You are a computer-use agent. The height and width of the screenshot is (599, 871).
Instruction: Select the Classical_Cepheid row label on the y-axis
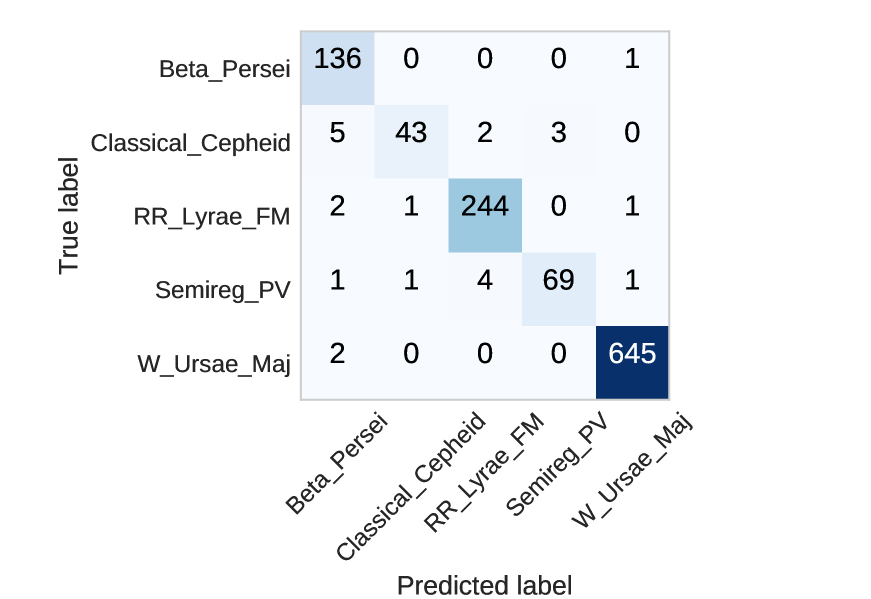(x=190, y=143)
